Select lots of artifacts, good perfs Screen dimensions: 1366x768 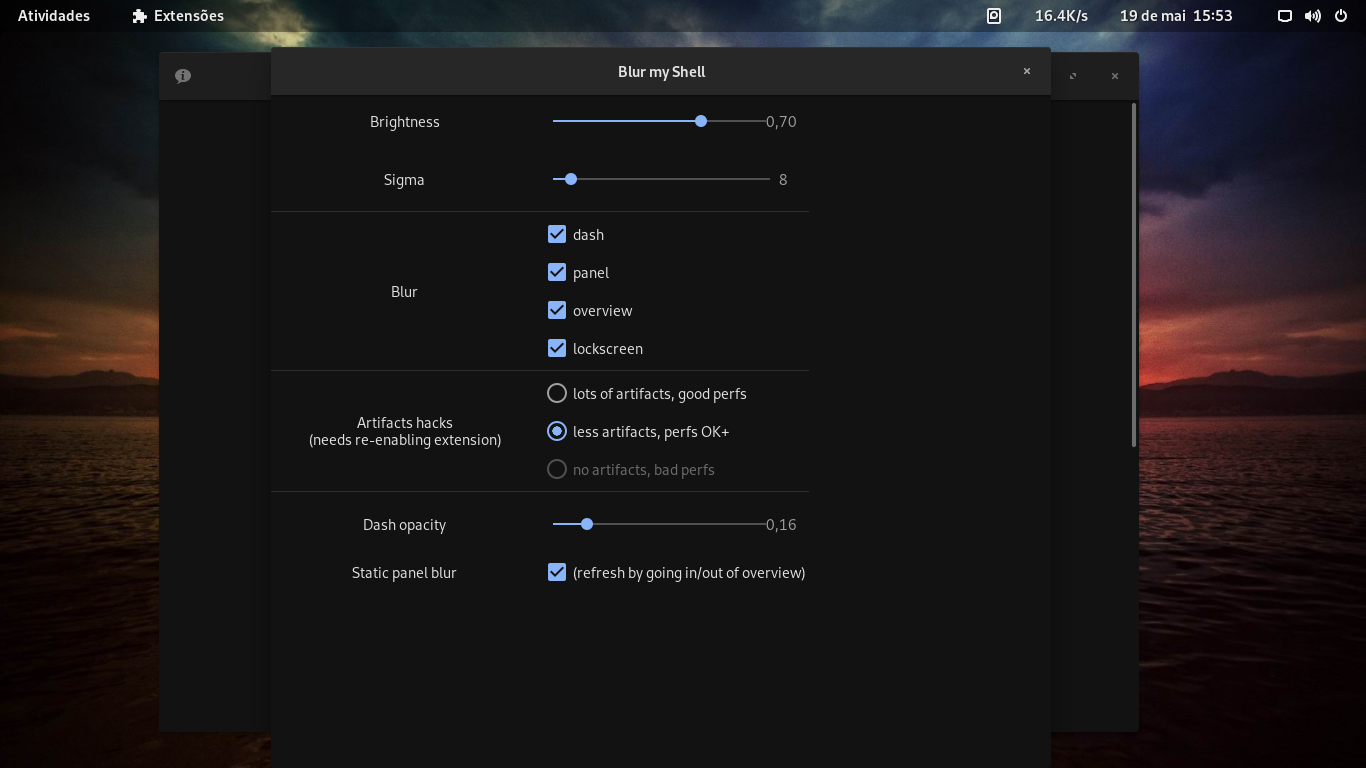click(x=557, y=393)
